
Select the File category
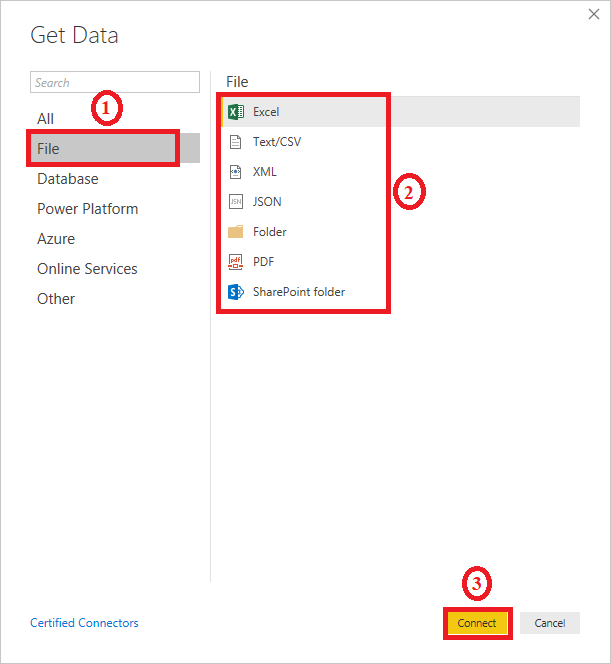pos(115,149)
